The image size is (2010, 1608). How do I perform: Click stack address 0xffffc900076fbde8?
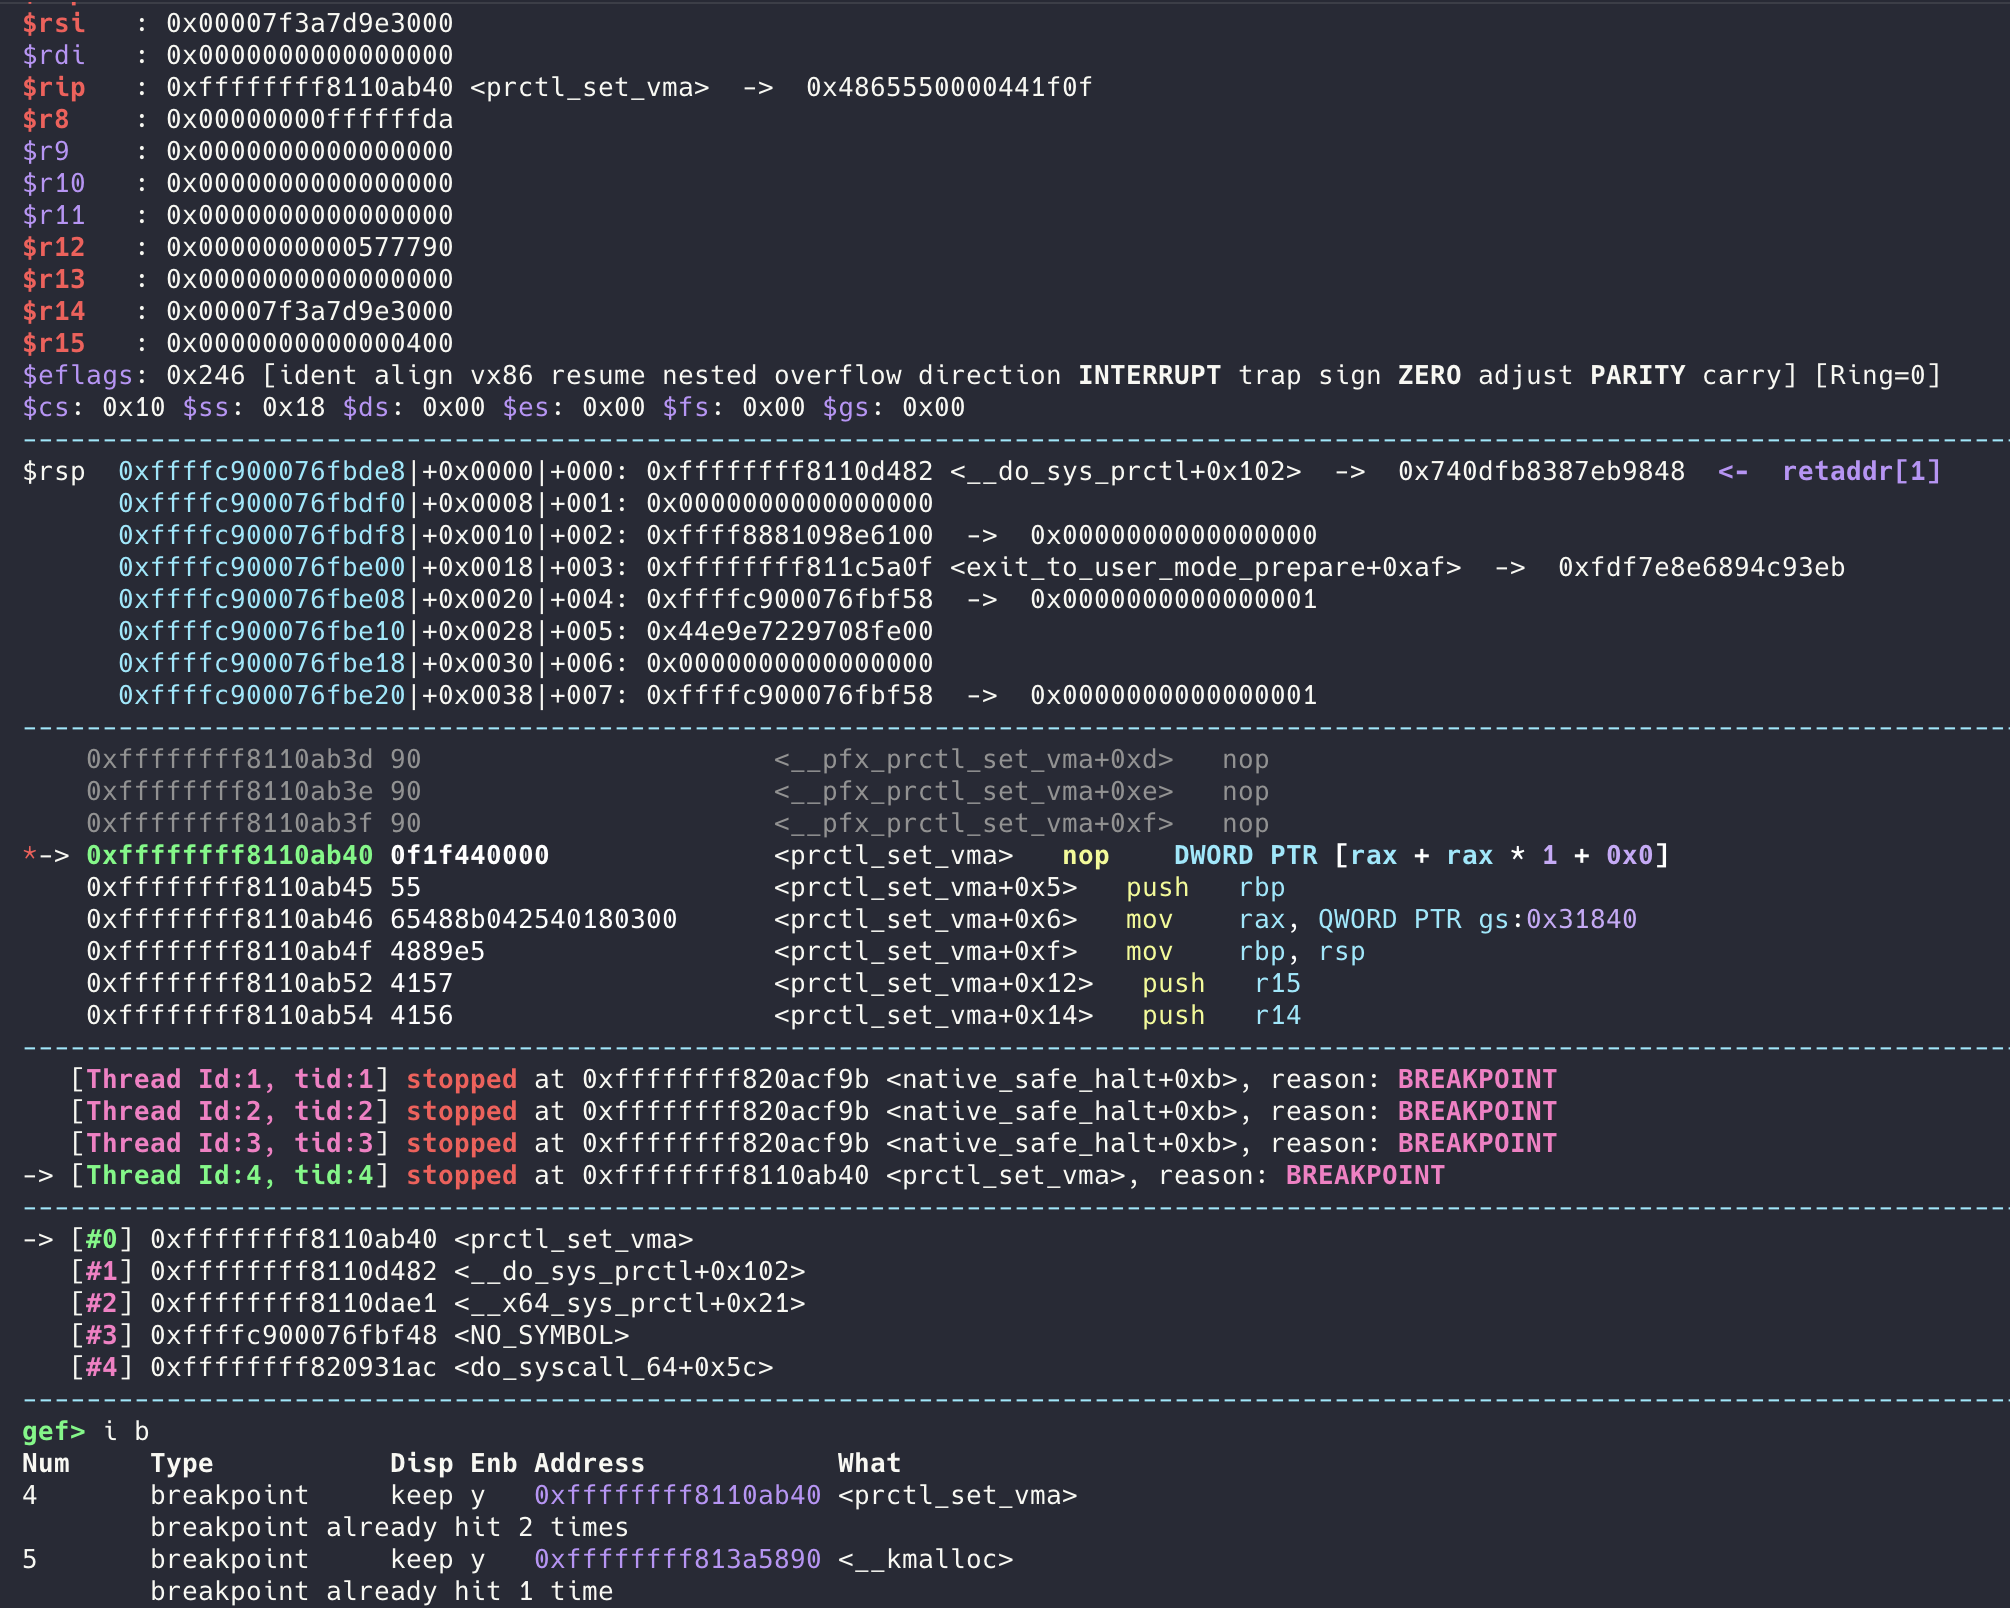(x=261, y=471)
